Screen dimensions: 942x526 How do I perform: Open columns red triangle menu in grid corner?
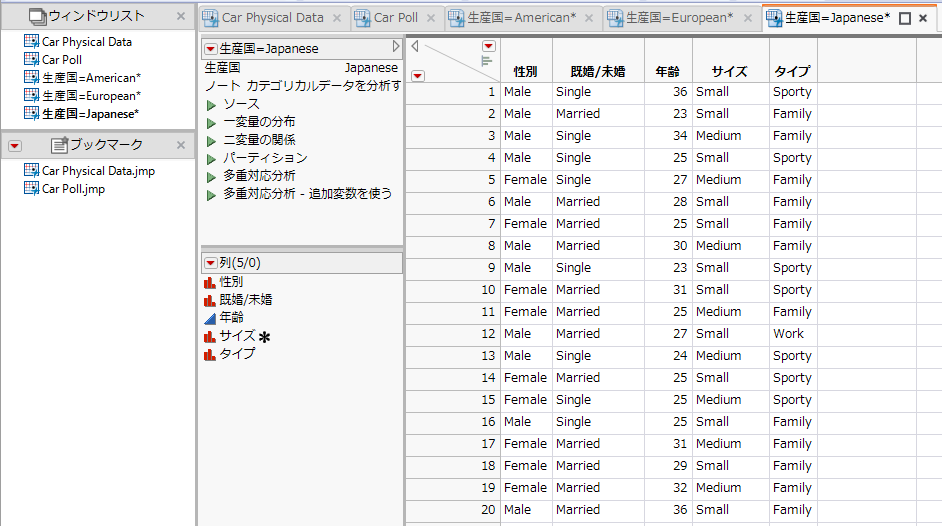coord(489,46)
